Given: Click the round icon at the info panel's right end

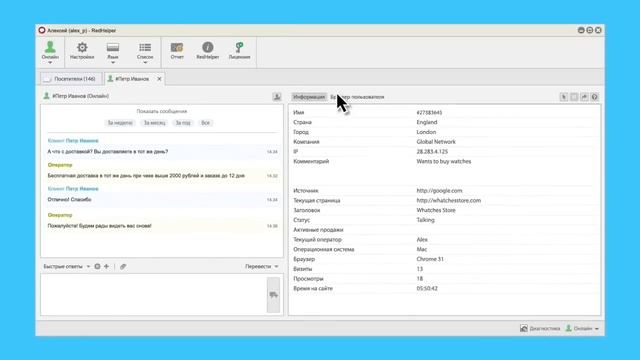Looking at the screenshot, I should tap(594, 97).
